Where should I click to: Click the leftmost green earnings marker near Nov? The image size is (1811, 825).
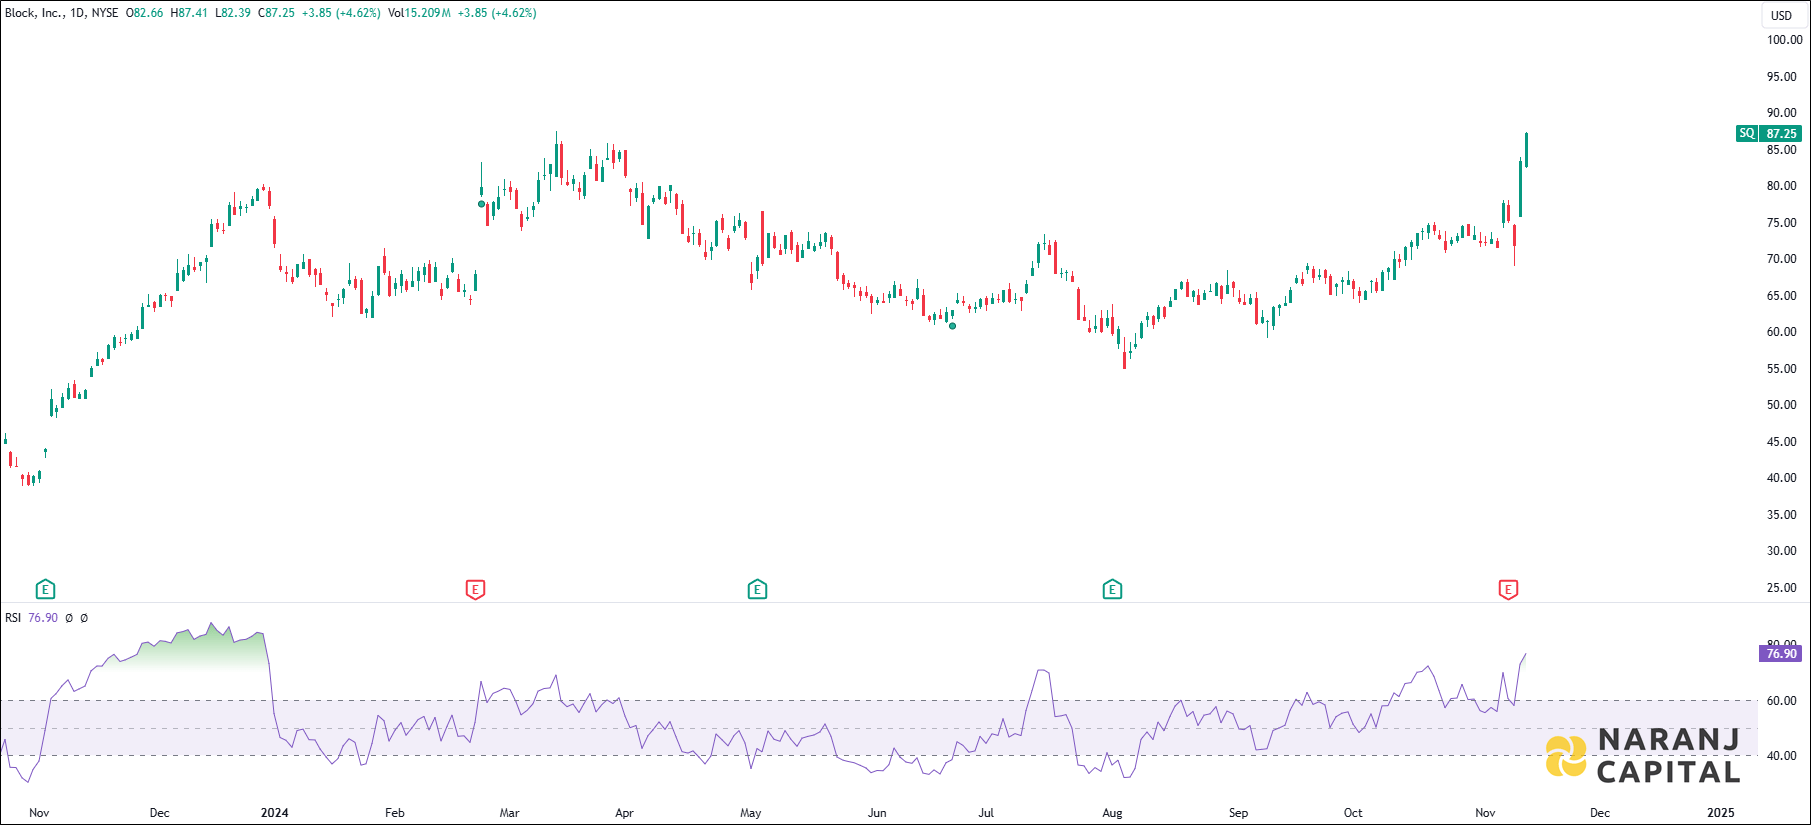point(45,589)
